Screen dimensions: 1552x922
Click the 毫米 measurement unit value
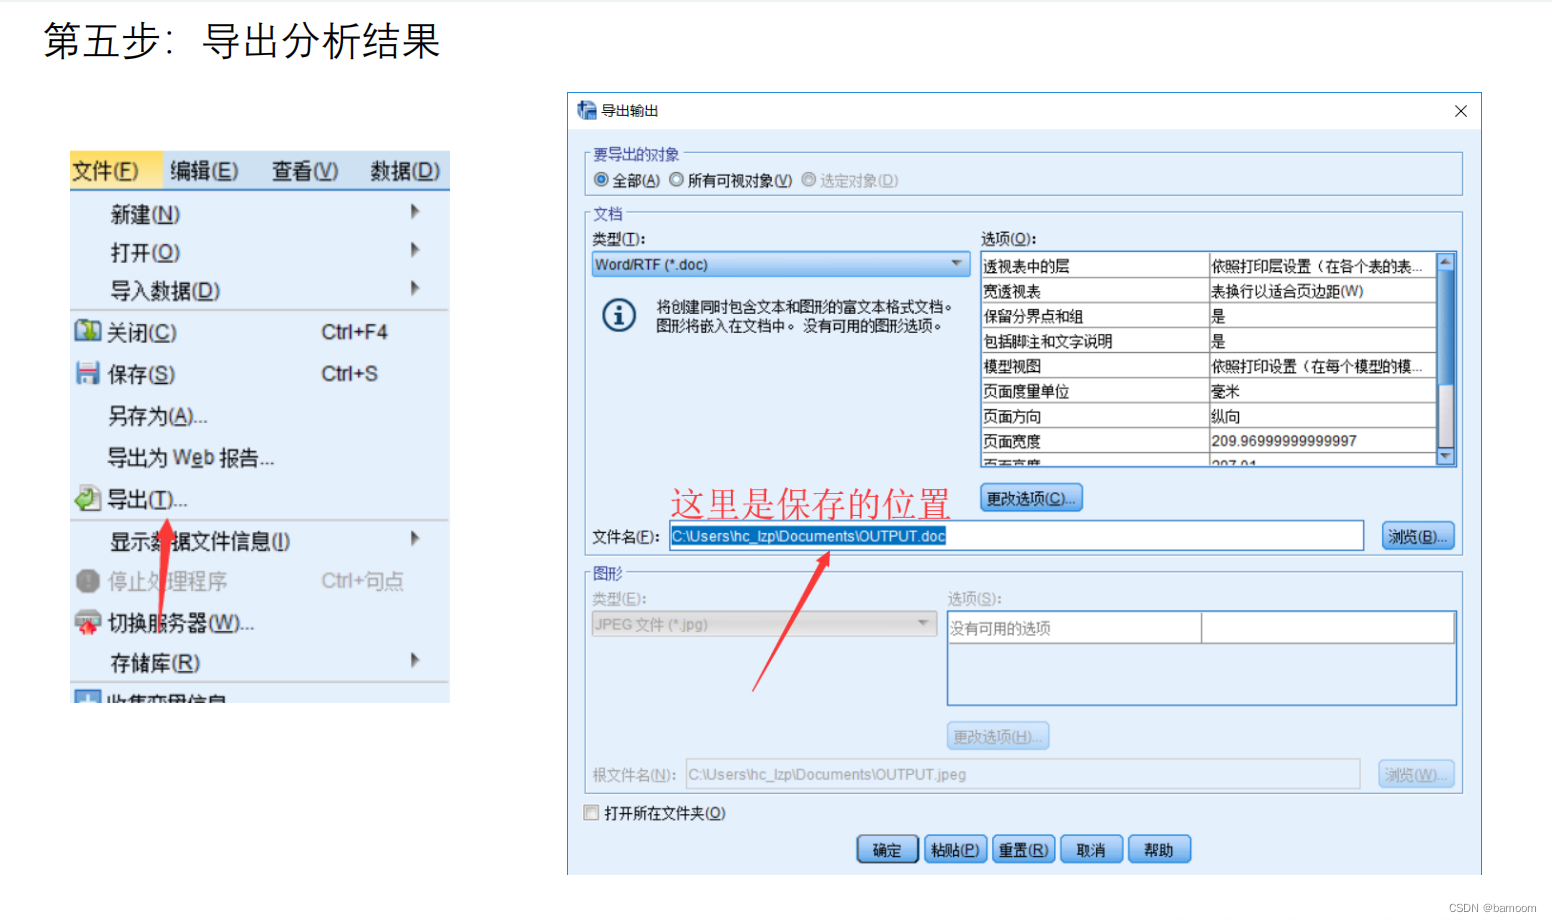(1225, 391)
